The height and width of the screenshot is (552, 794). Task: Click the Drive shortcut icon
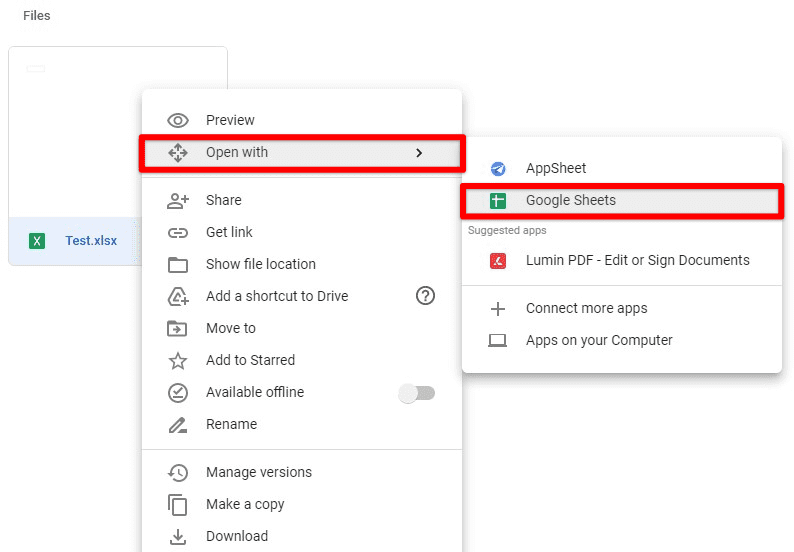pyautogui.click(x=178, y=296)
